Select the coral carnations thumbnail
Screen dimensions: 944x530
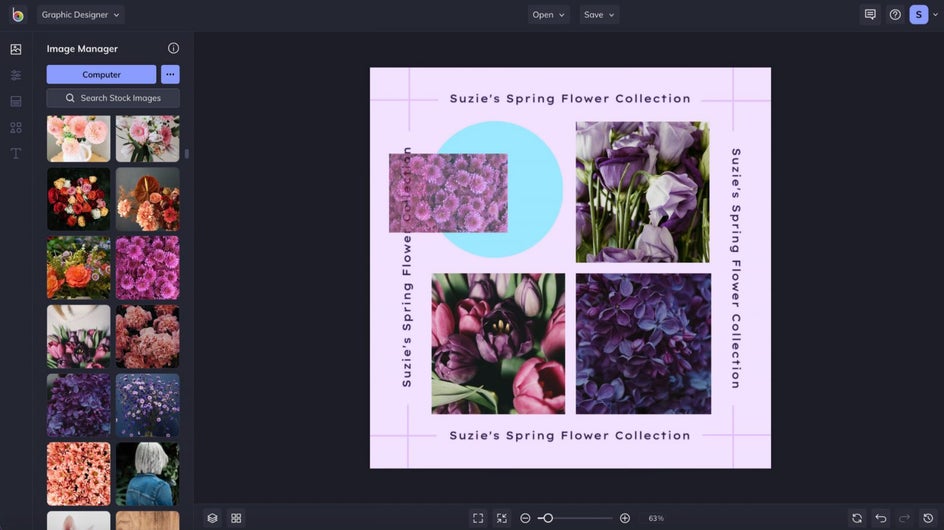click(148, 337)
